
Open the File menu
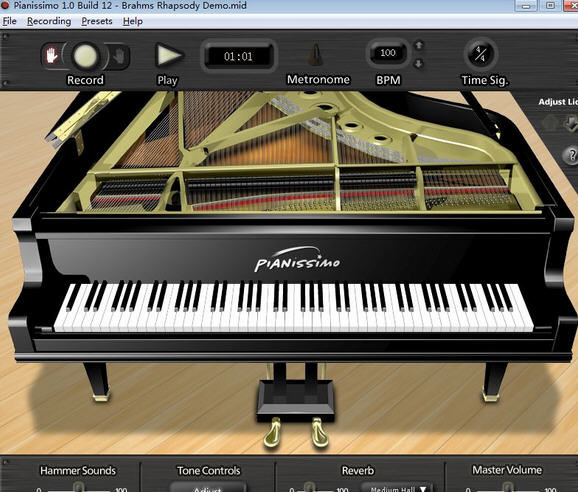click(x=9, y=21)
